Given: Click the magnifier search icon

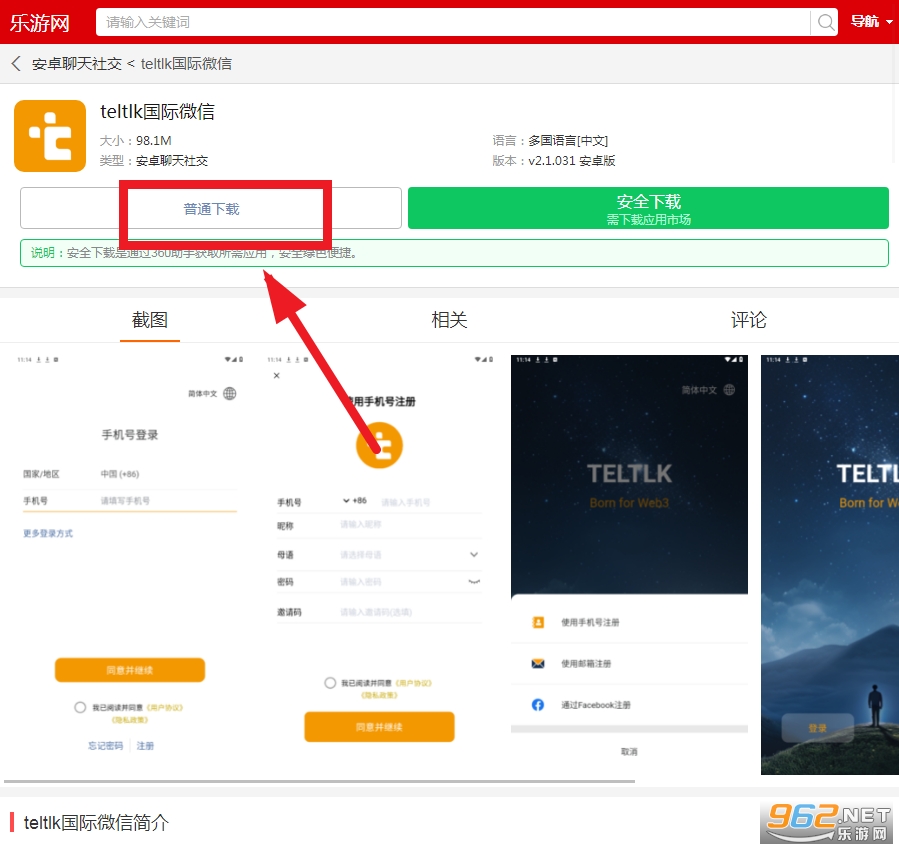Looking at the screenshot, I should pos(825,22).
